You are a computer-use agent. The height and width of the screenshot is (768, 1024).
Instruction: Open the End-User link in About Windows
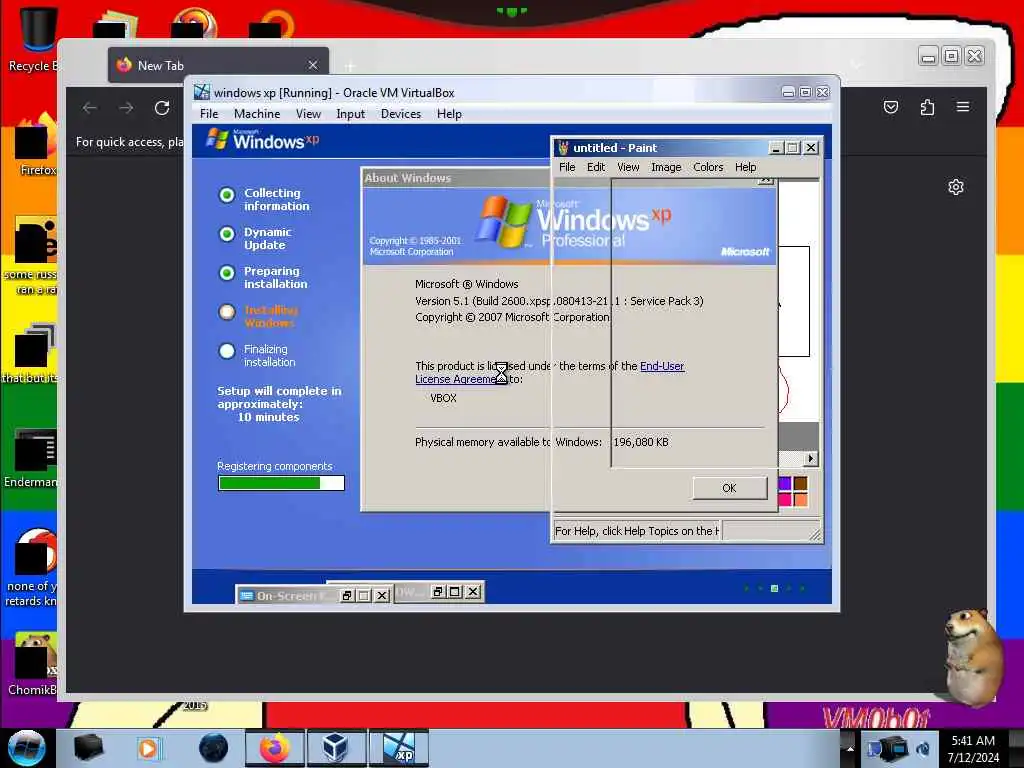click(662, 366)
